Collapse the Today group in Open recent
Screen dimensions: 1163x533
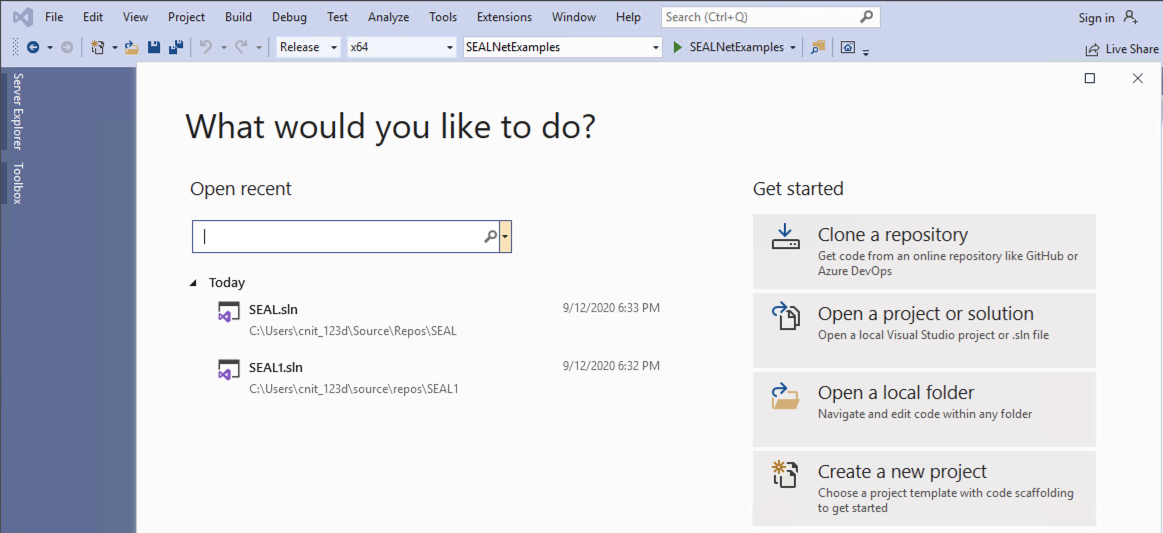click(194, 282)
